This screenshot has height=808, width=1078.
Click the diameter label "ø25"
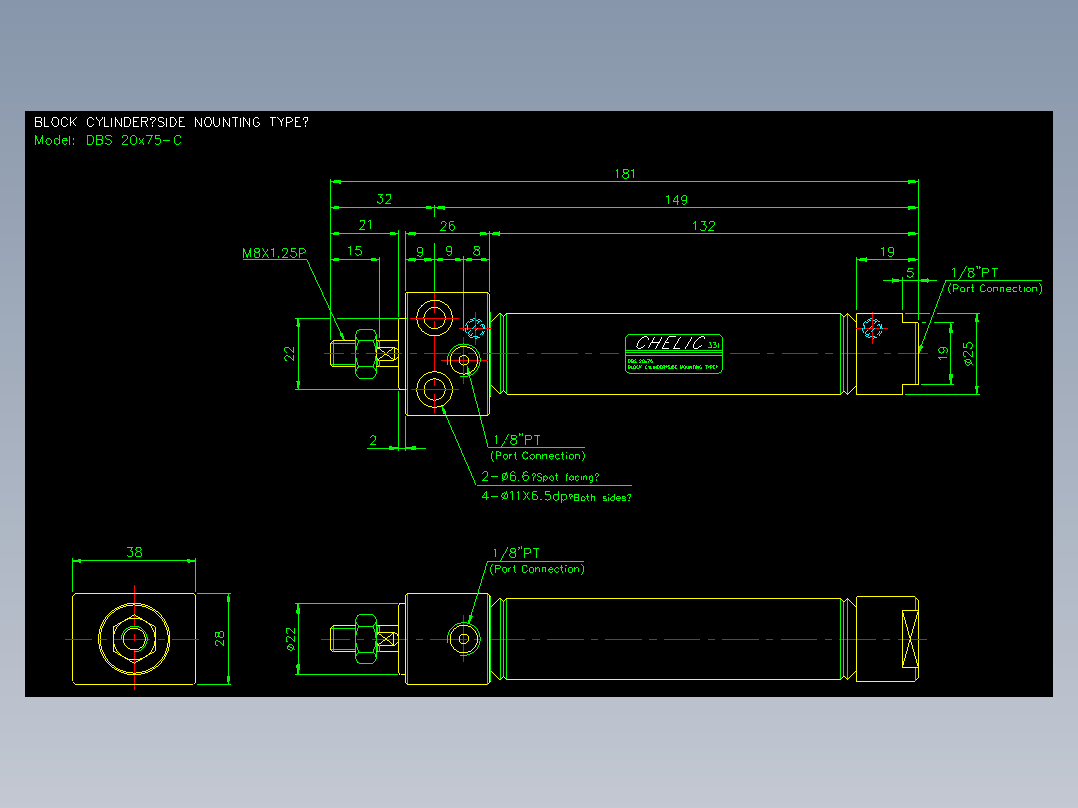pyautogui.click(x=968, y=353)
